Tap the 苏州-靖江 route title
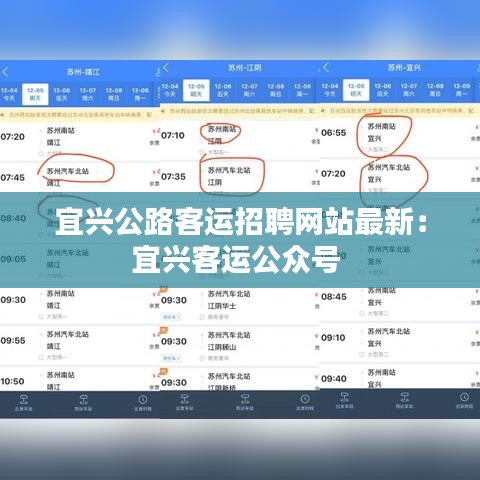 pyautogui.click(x=83, y=72)
